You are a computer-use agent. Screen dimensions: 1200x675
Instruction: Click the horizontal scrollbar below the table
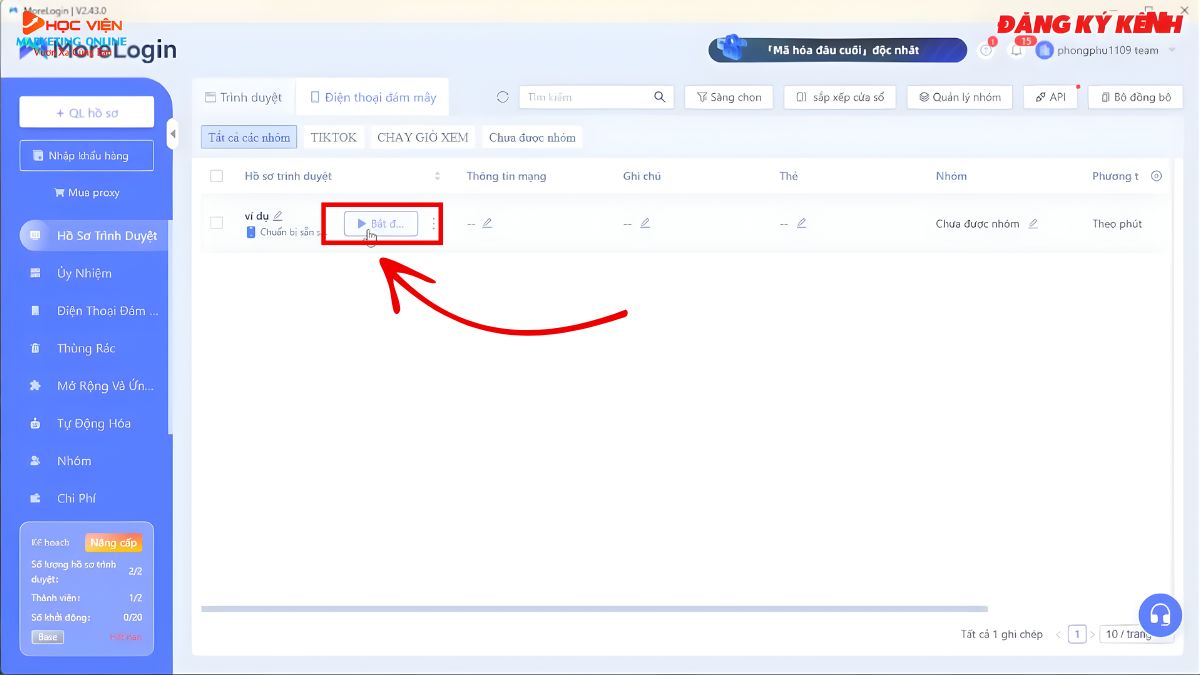[594, 608]
